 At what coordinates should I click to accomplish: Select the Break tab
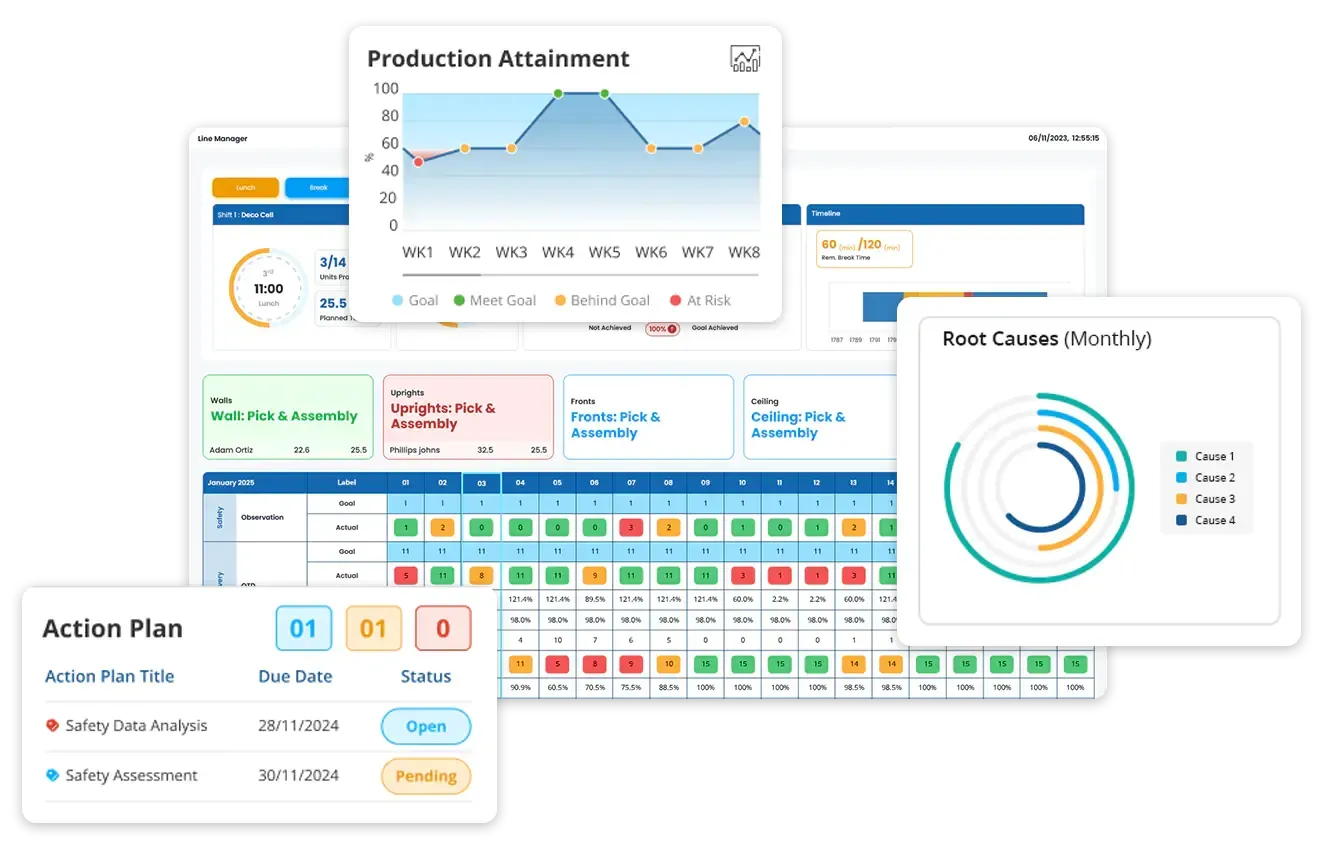click(x=318, y=187)
